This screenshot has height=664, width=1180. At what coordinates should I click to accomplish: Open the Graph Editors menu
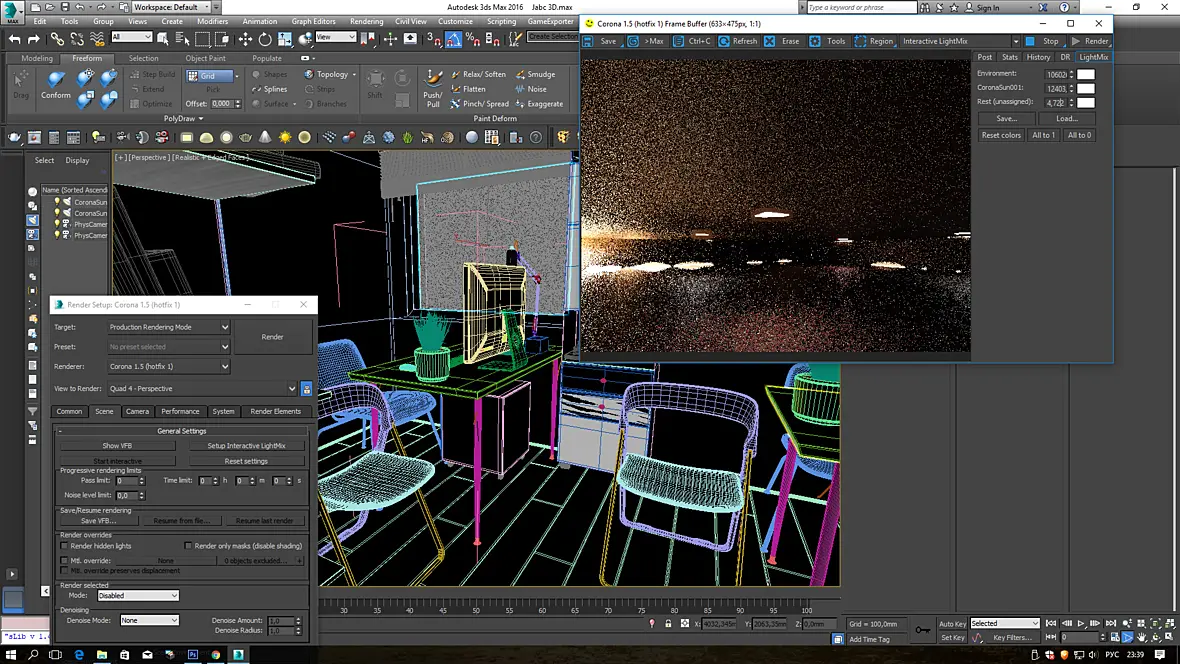[313, 21]
